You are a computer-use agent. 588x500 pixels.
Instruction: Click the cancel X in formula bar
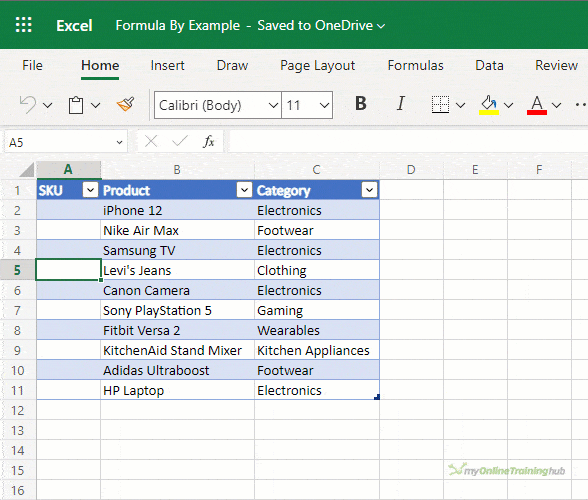point(151,141)
